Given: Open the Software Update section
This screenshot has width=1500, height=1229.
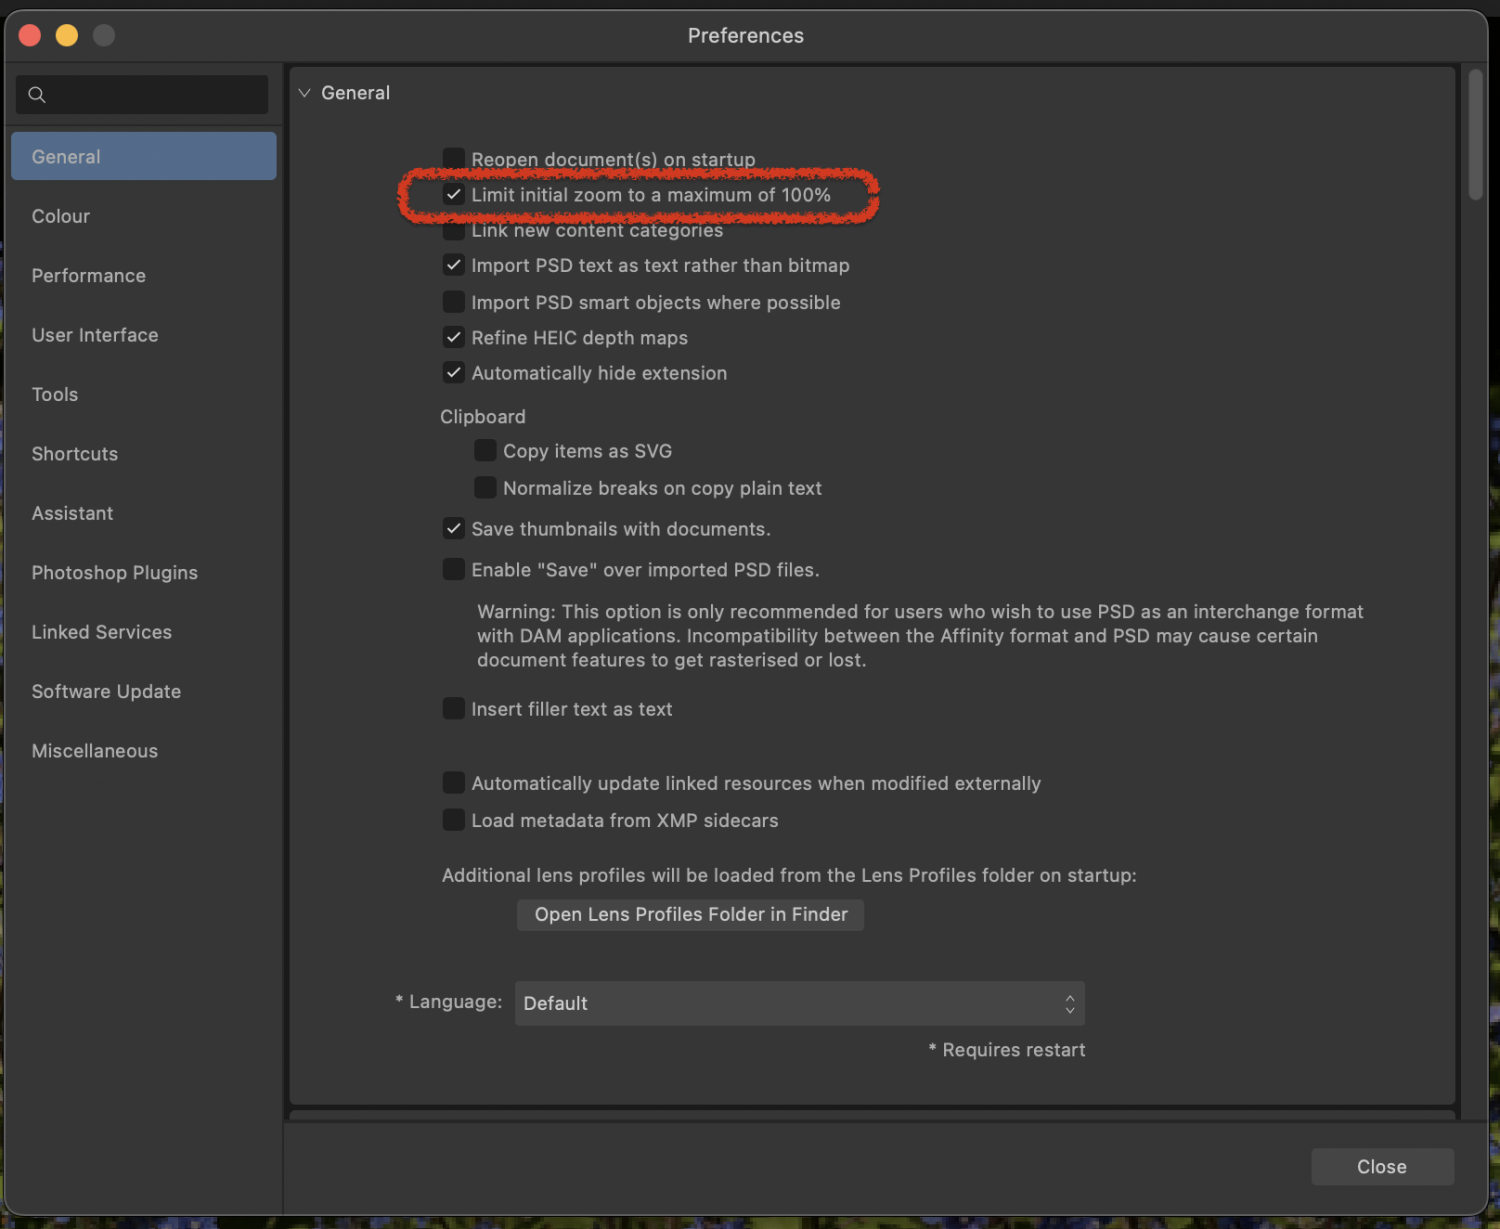Looking at the screenshot, I should pos(106,691).
